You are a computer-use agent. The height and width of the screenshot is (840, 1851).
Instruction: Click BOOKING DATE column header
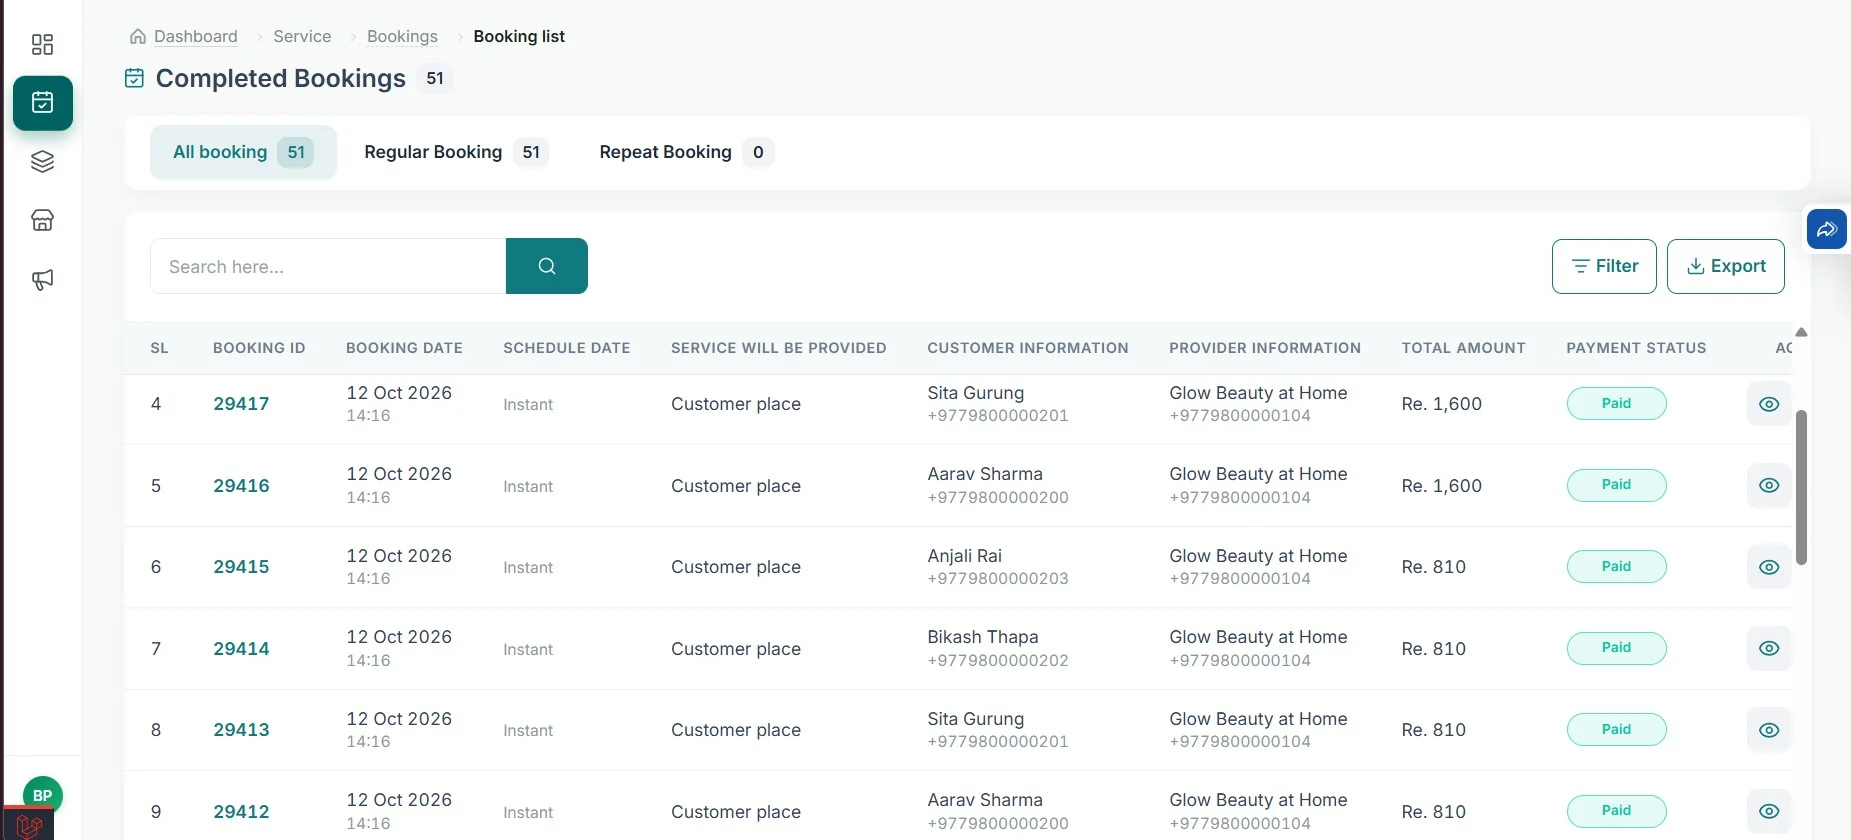[404, 348]
